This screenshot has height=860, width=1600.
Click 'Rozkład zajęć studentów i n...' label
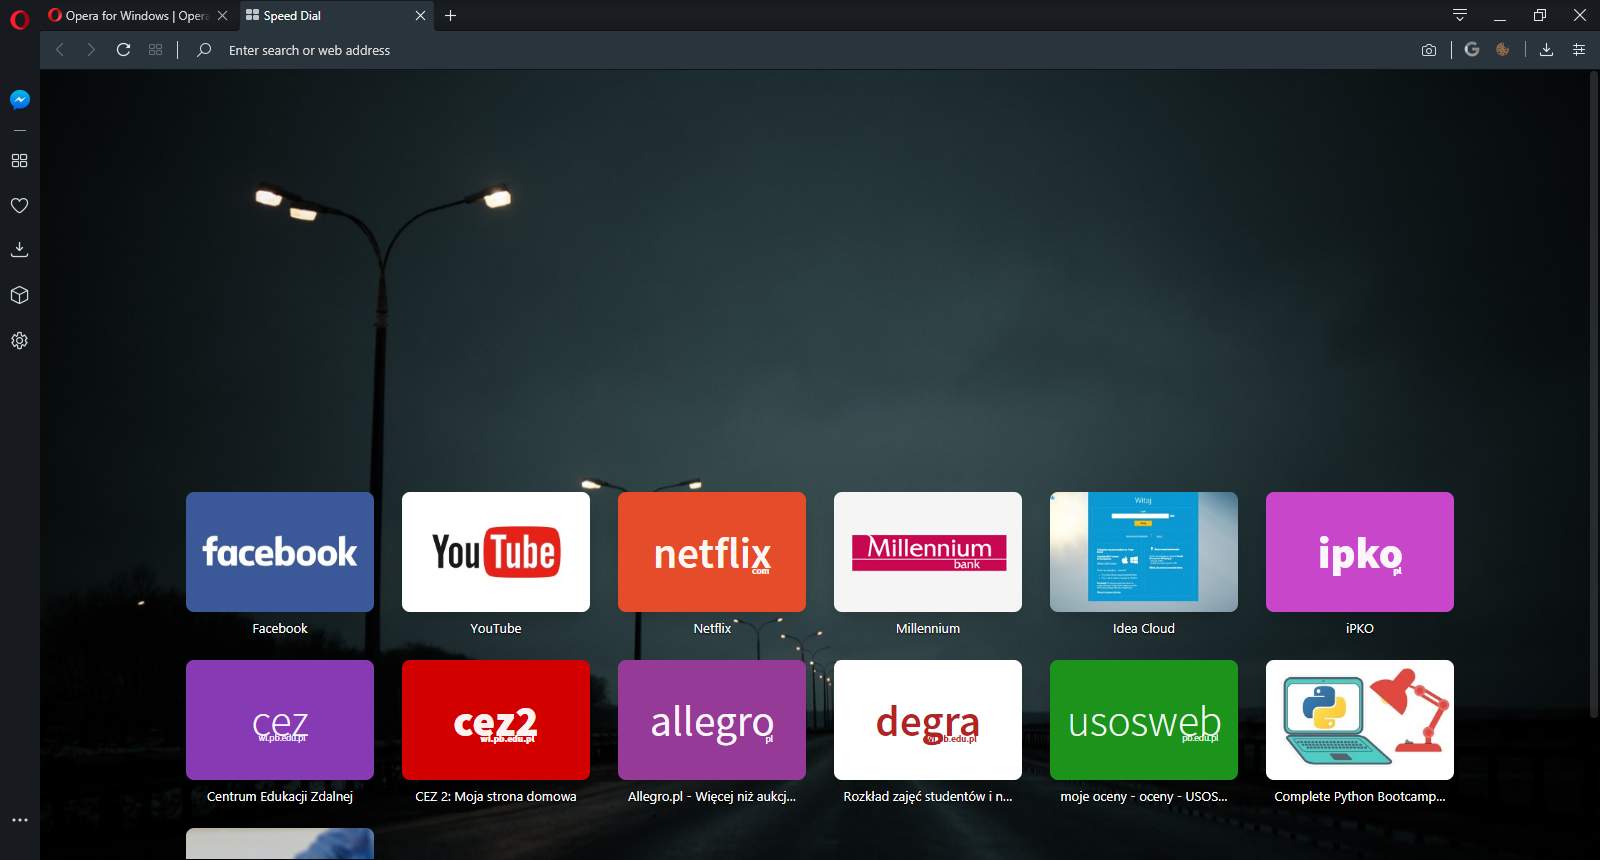(928, 797)
